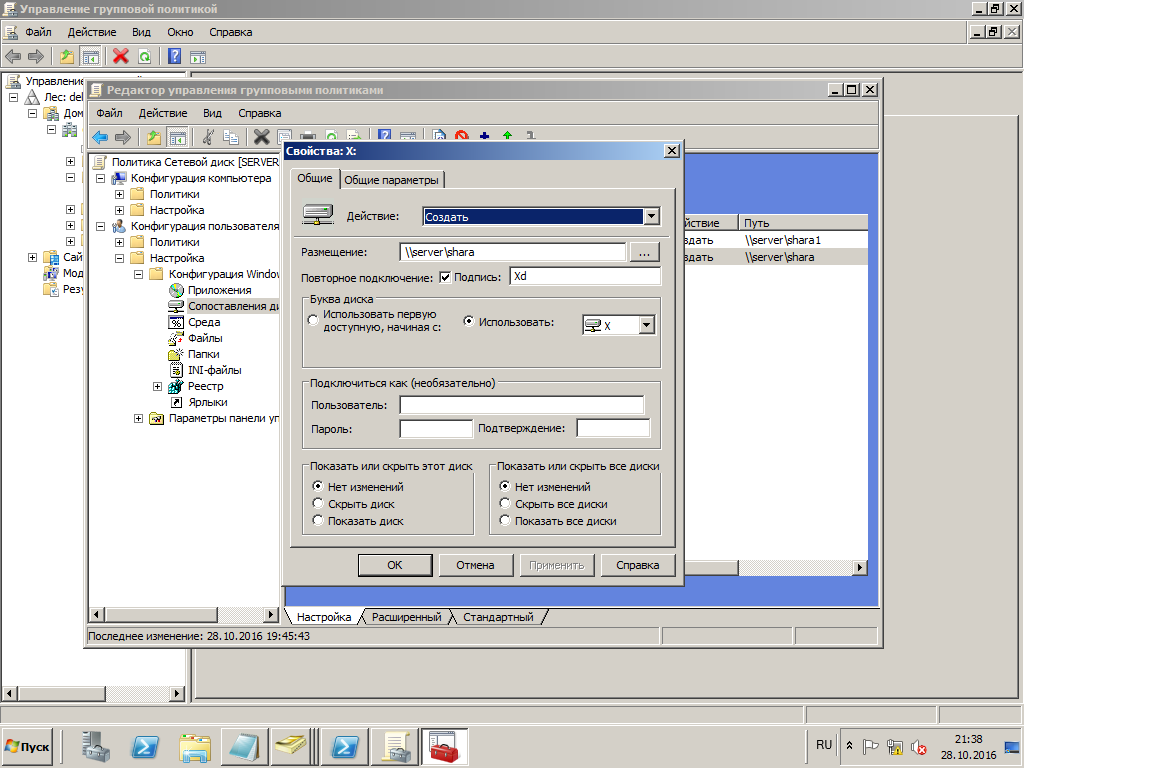Click the OK button
This screenshot has height=768, width=1152.
coord(395,565)
